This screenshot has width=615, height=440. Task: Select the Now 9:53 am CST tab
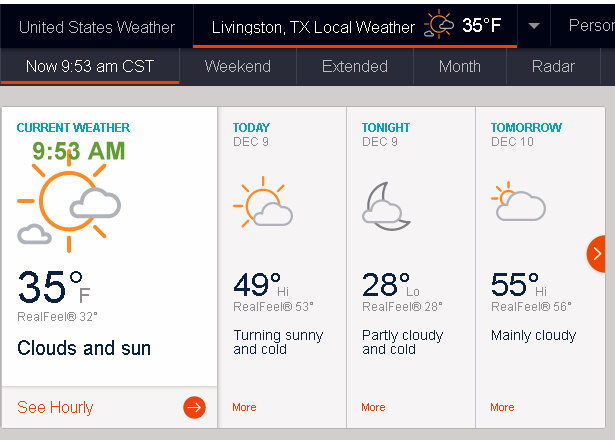89,67
